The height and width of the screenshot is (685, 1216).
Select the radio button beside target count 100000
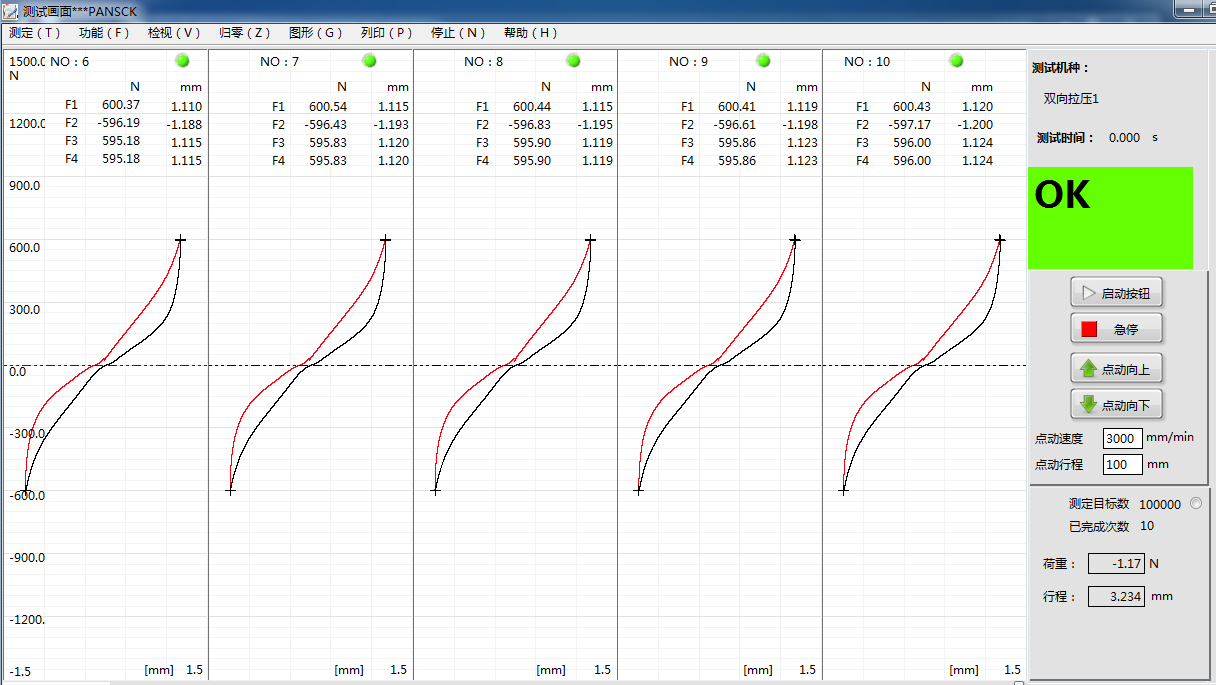[1196, 504]
